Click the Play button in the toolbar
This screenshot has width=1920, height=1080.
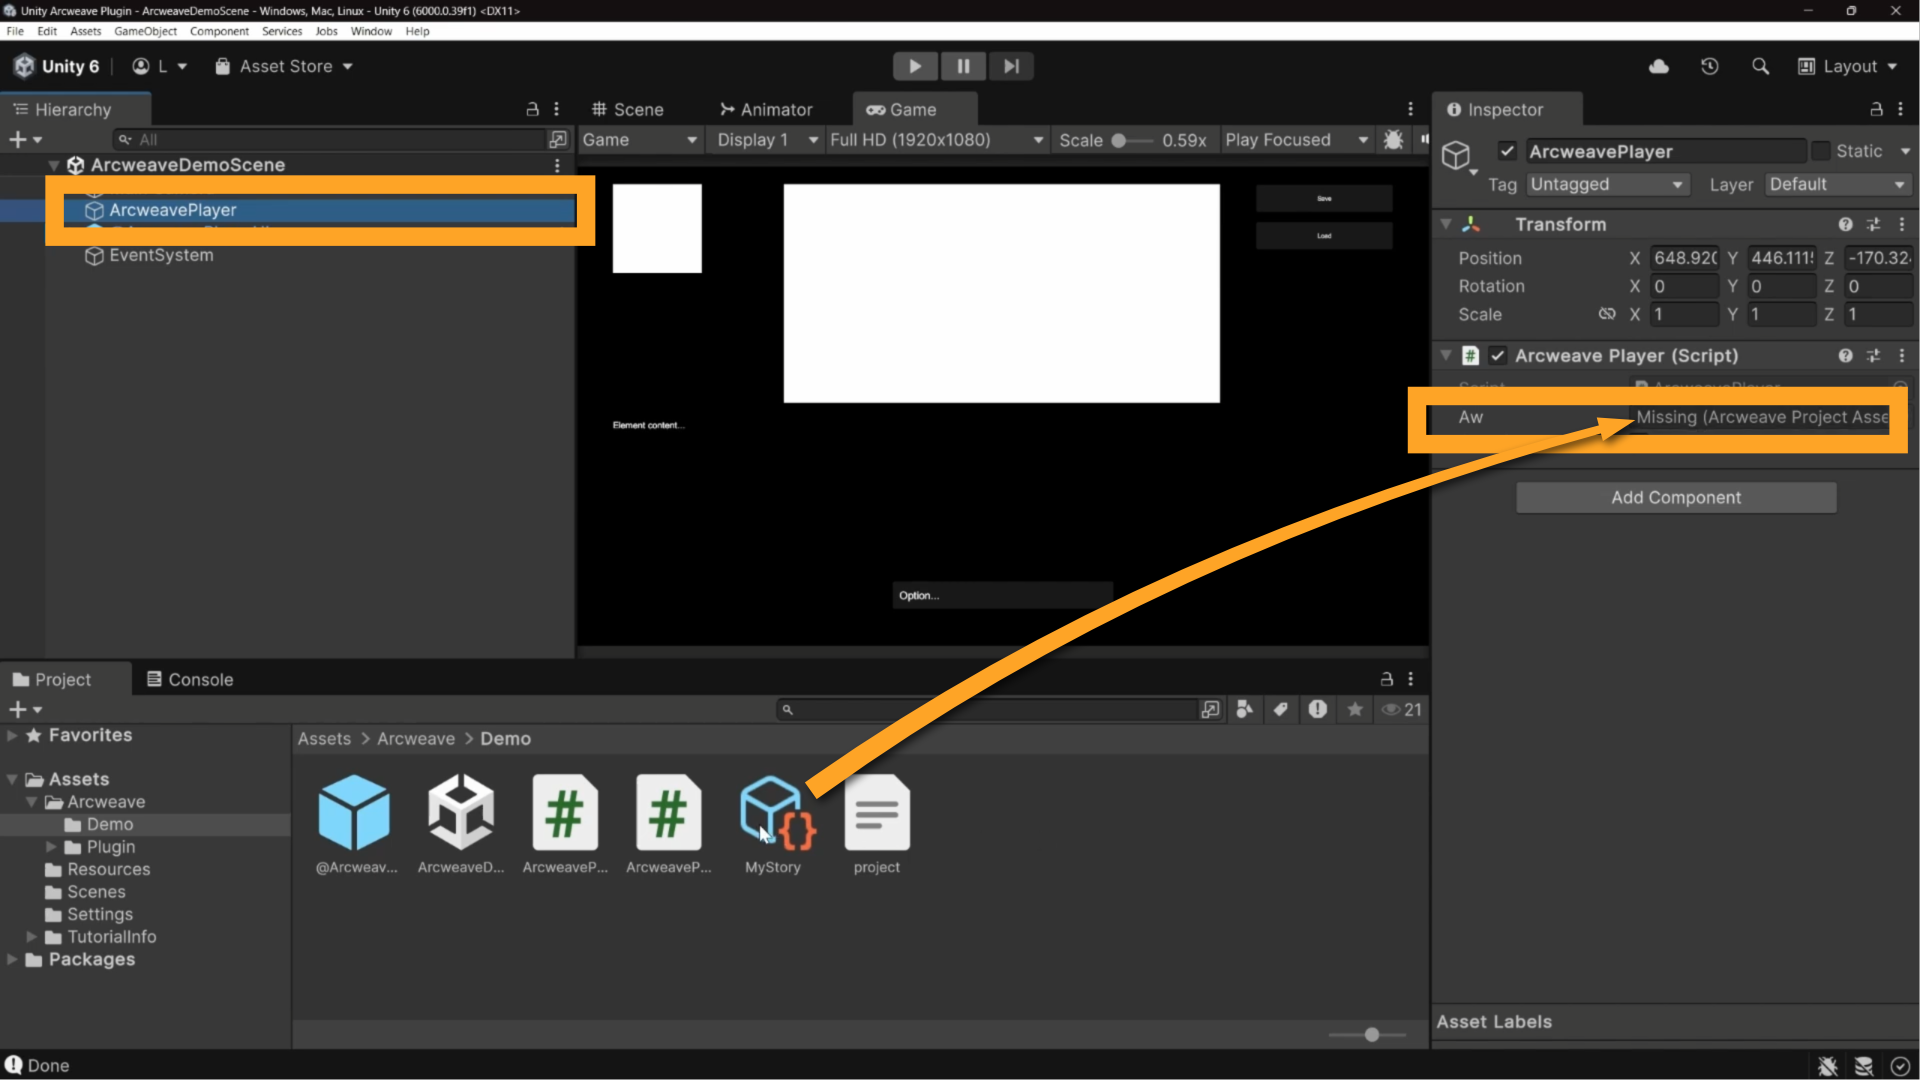pyautogui.click(x=915, y=66)
